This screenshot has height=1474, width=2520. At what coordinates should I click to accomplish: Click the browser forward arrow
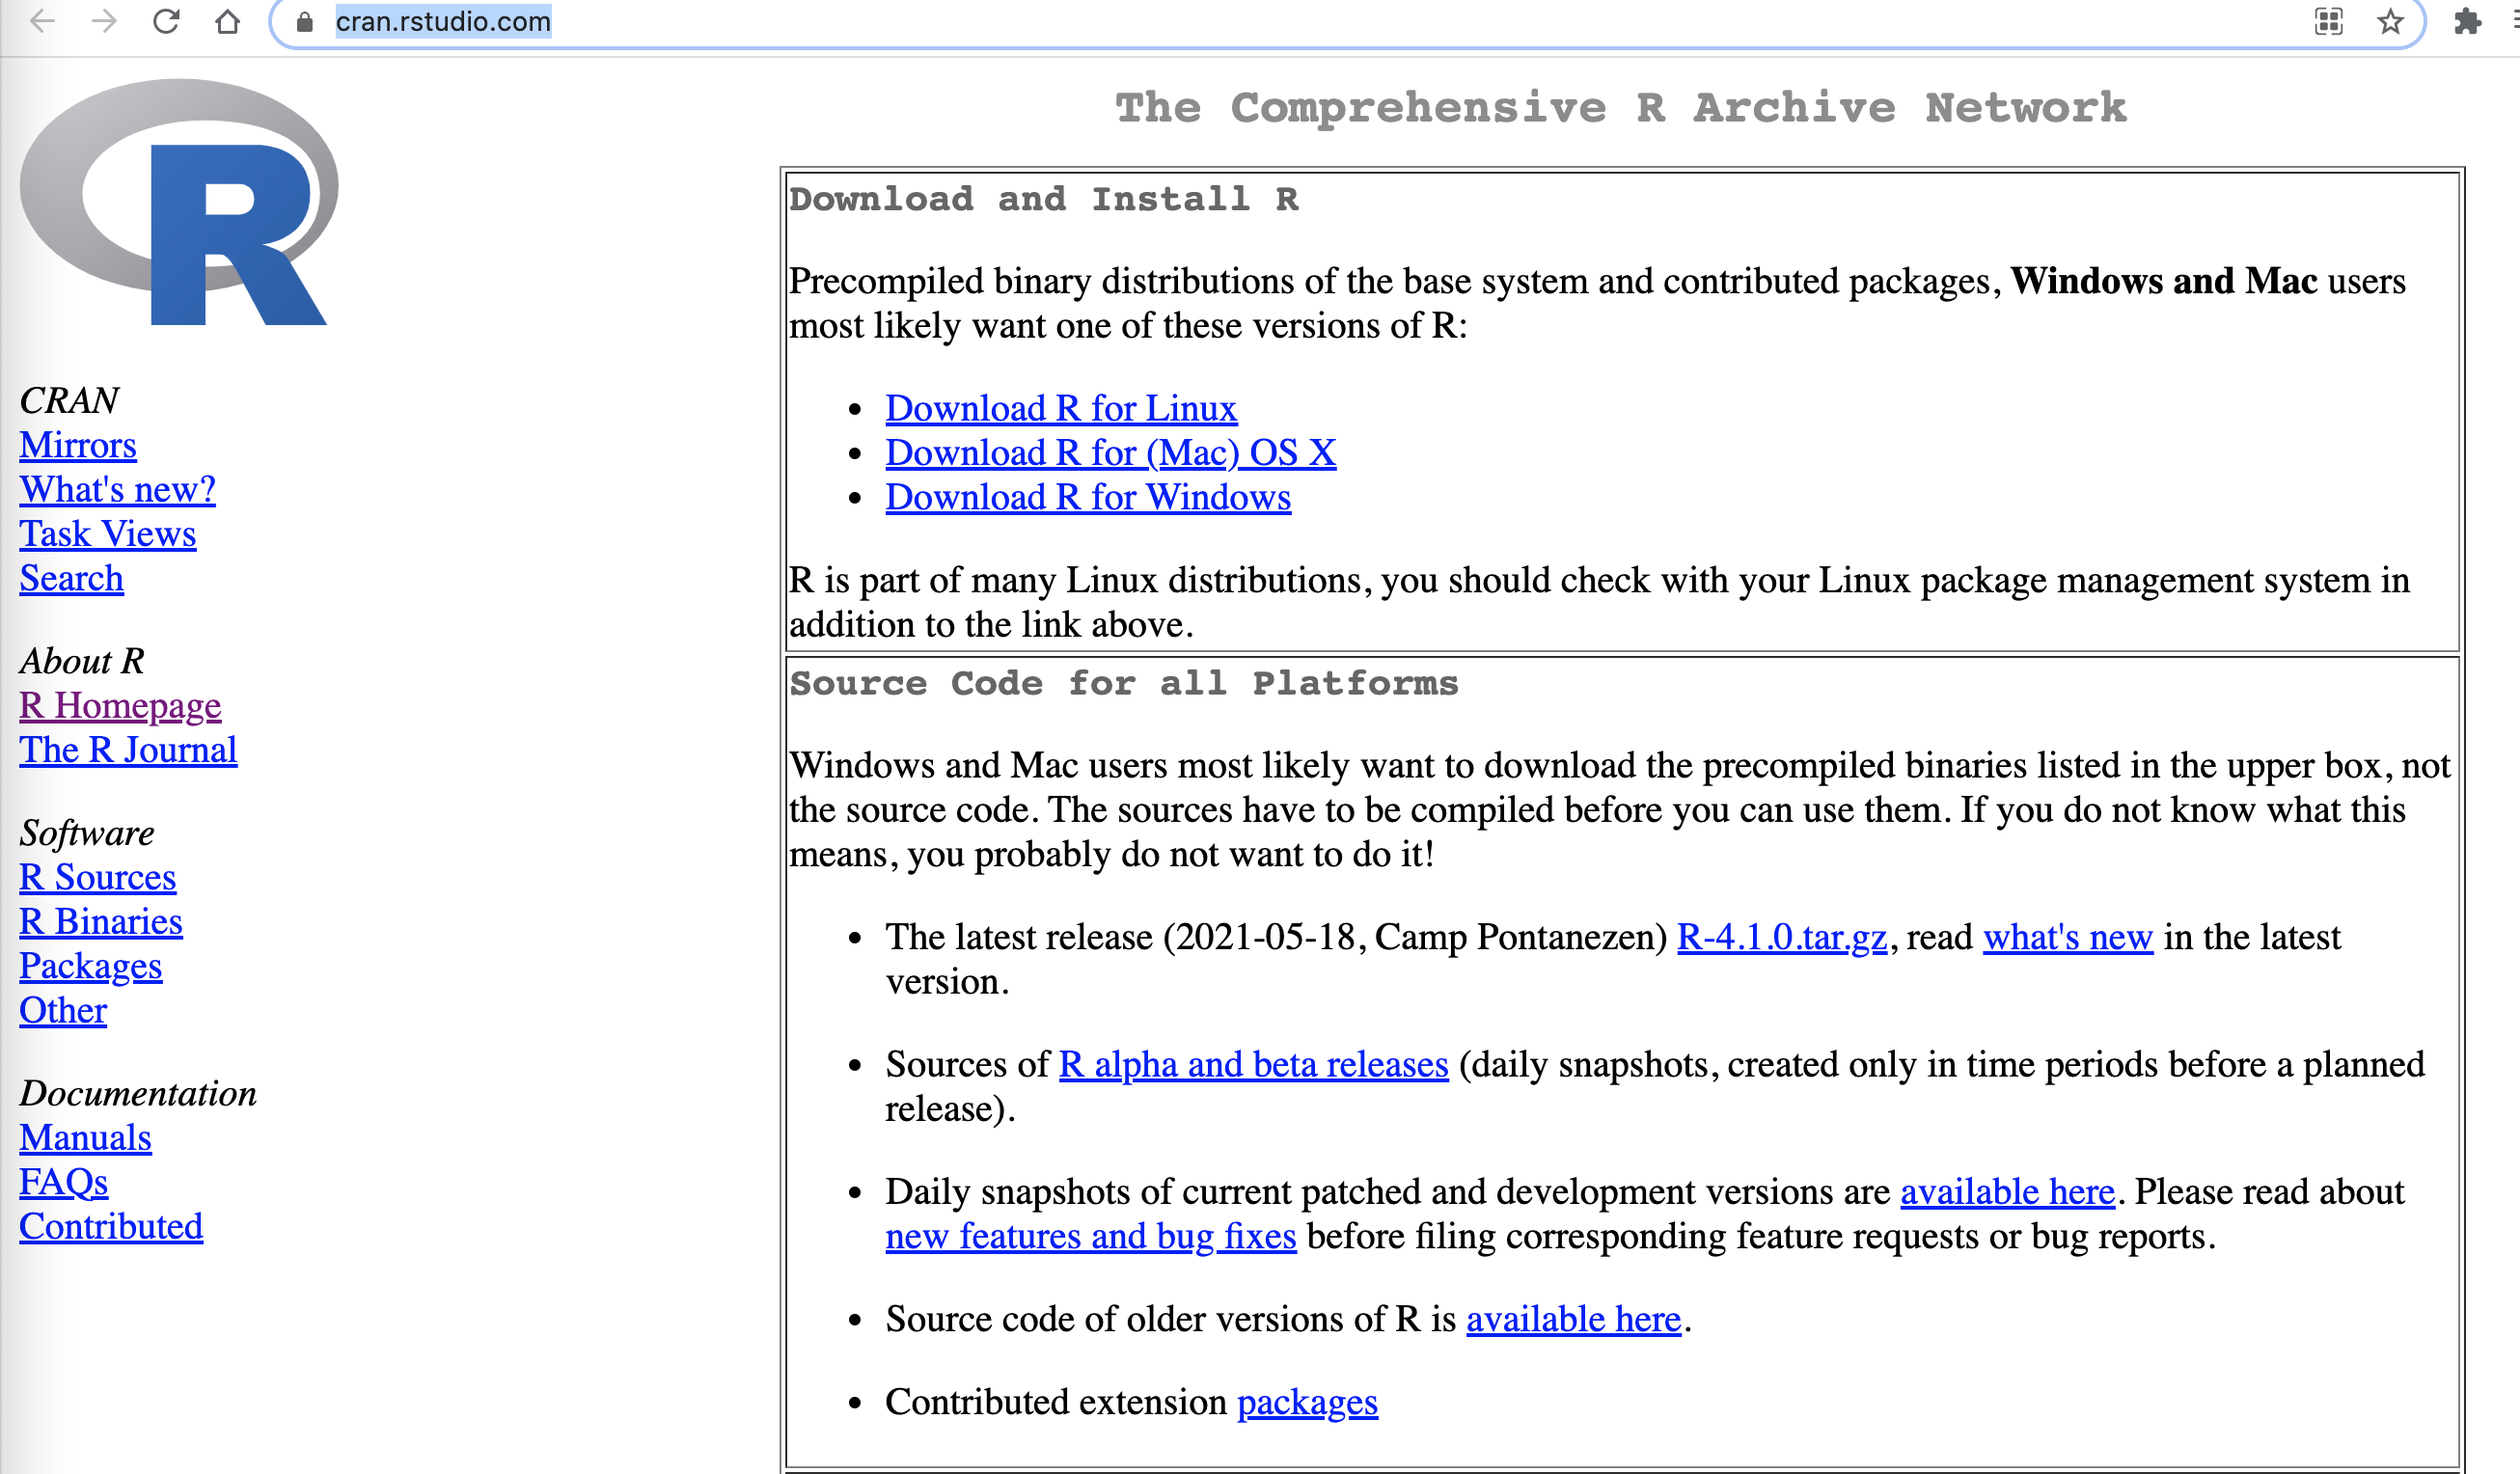tap(104, 21)
